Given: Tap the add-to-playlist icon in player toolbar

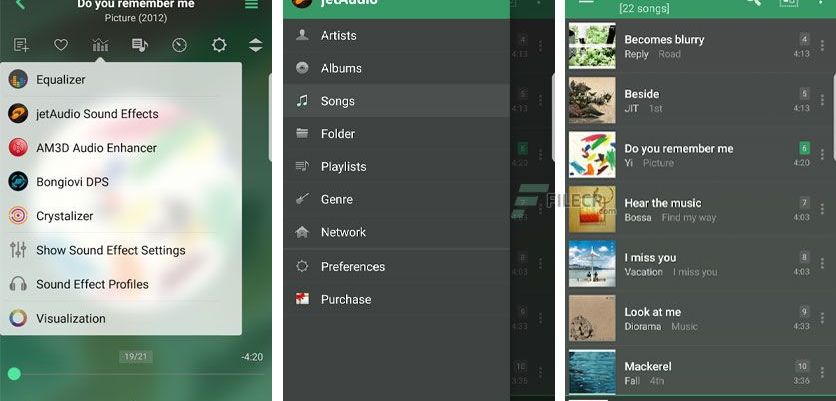Looking at the screenshot, I should pyautogui.click(x=21, y=45).
